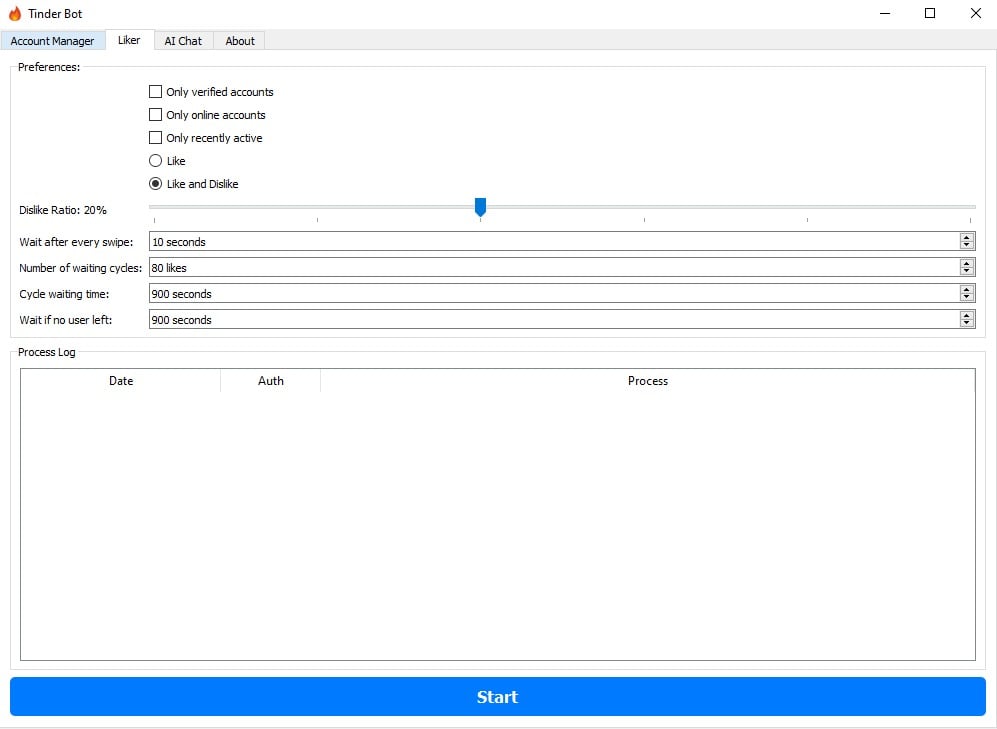Click the 'Cycle waiting time:' label
Screen dimensions: 997x729
click(x=64, y=294)
